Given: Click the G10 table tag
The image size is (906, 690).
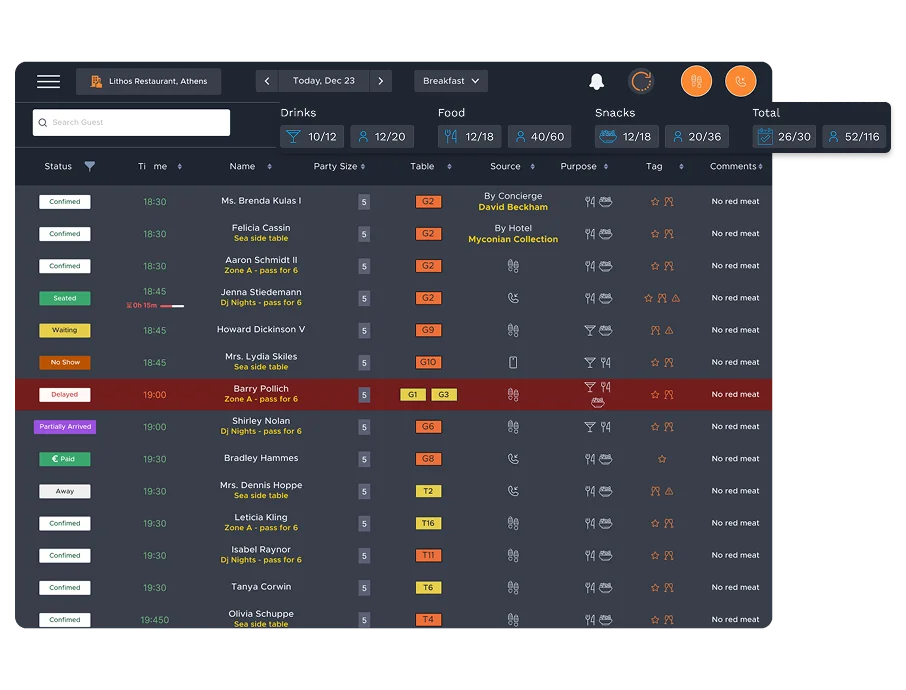Looking at the screenshot, I should [428, 362].
